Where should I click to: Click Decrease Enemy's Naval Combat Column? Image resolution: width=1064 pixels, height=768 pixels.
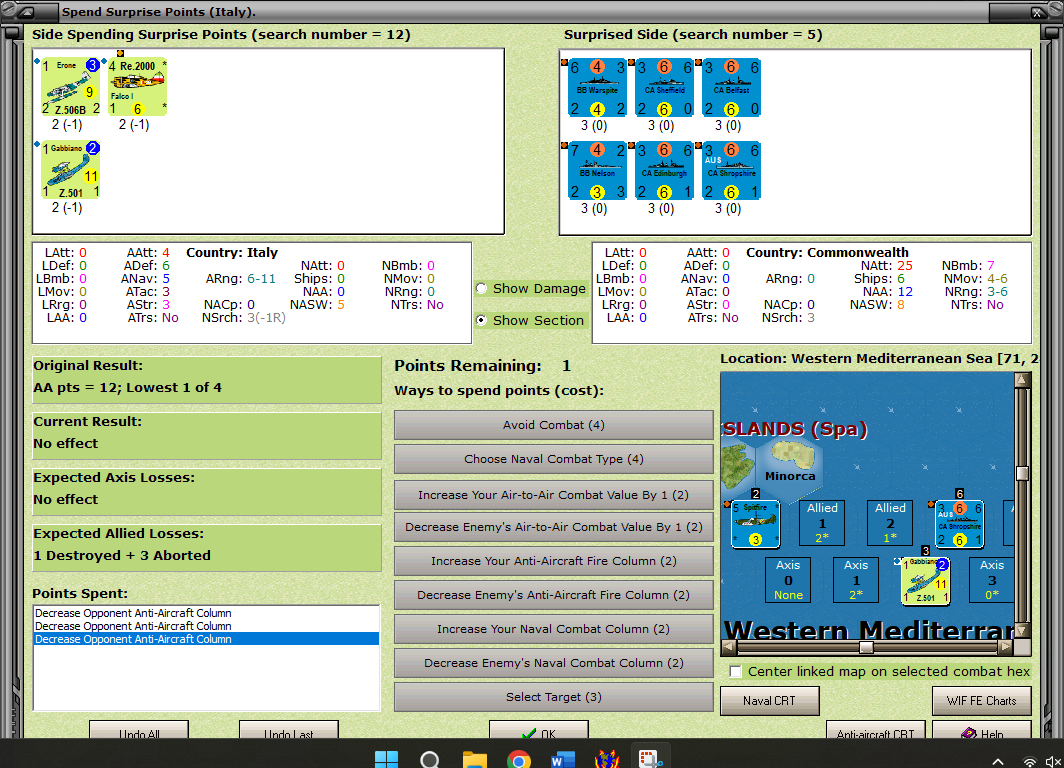coord(554,663)
